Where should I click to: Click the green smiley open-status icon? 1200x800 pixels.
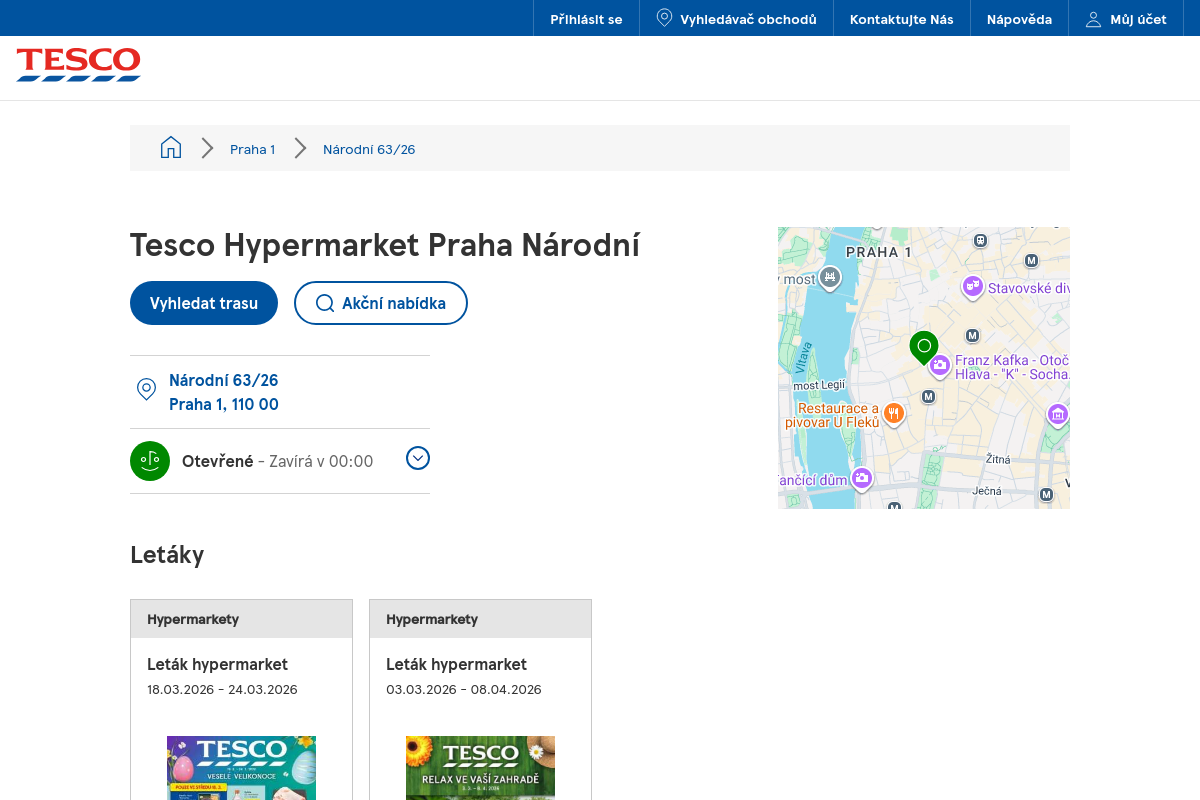[150, 461]
